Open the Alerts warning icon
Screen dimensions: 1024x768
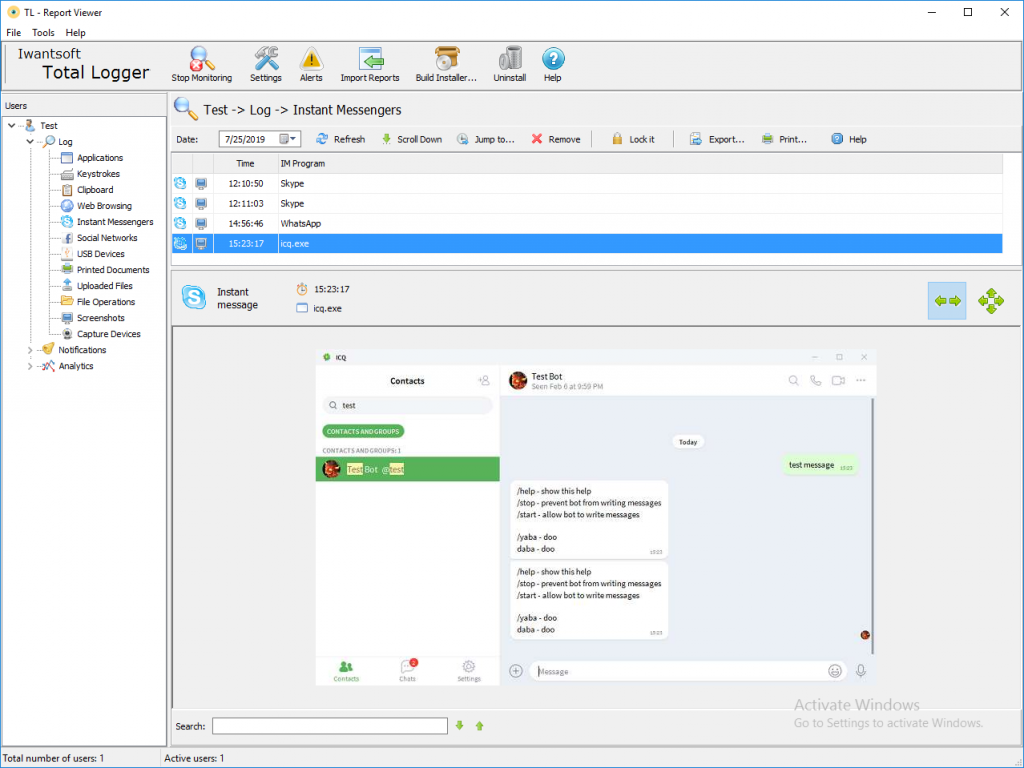click(x=312, y=59)
